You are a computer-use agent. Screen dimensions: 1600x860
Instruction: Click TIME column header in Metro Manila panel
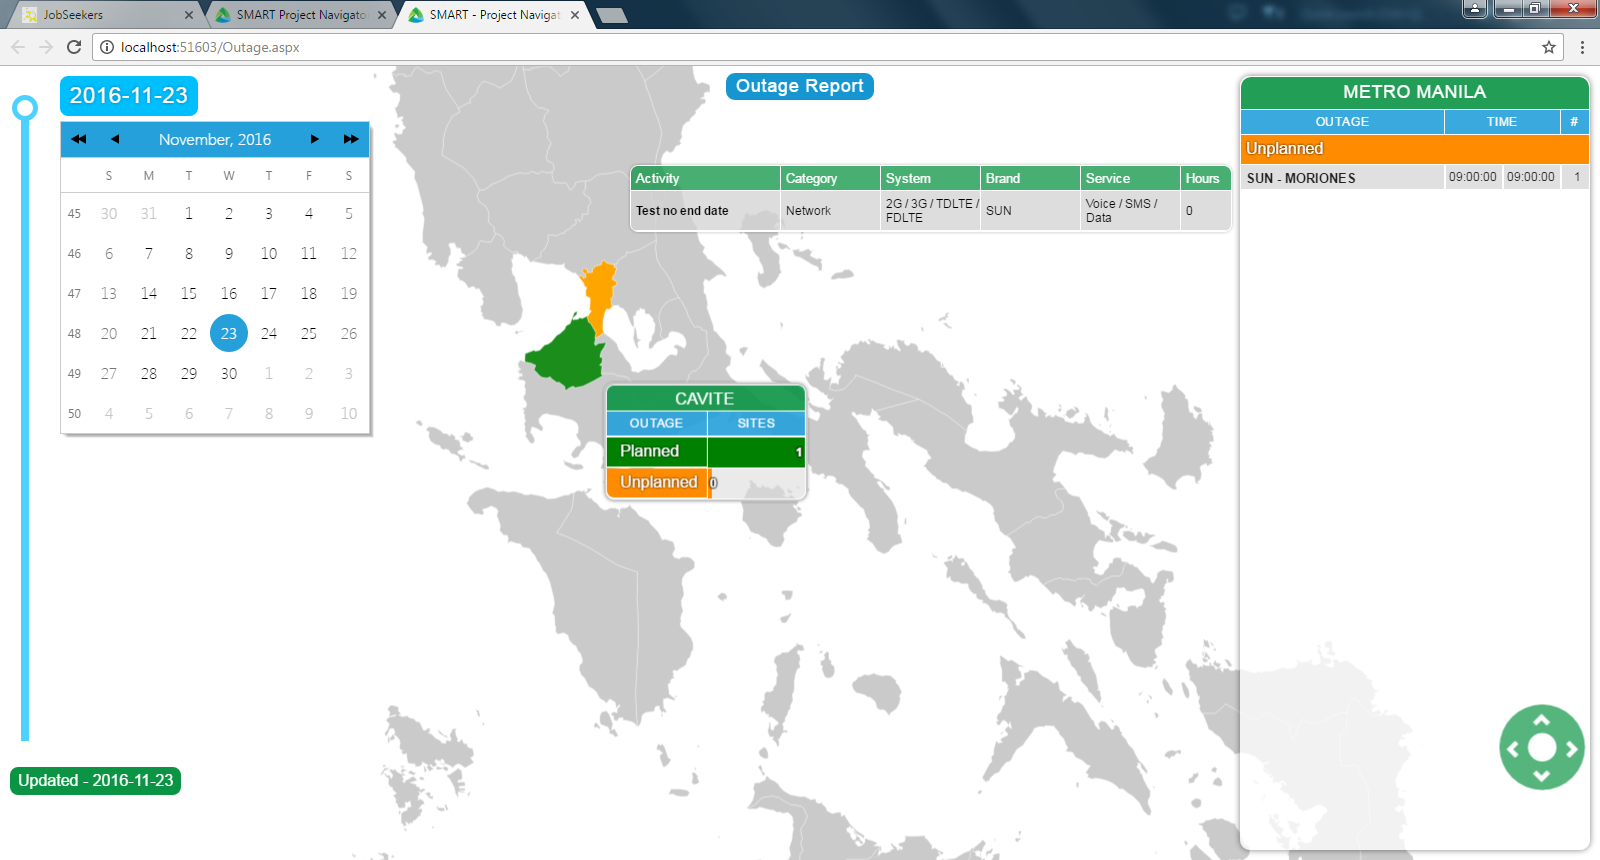[x=1502, y=121]
